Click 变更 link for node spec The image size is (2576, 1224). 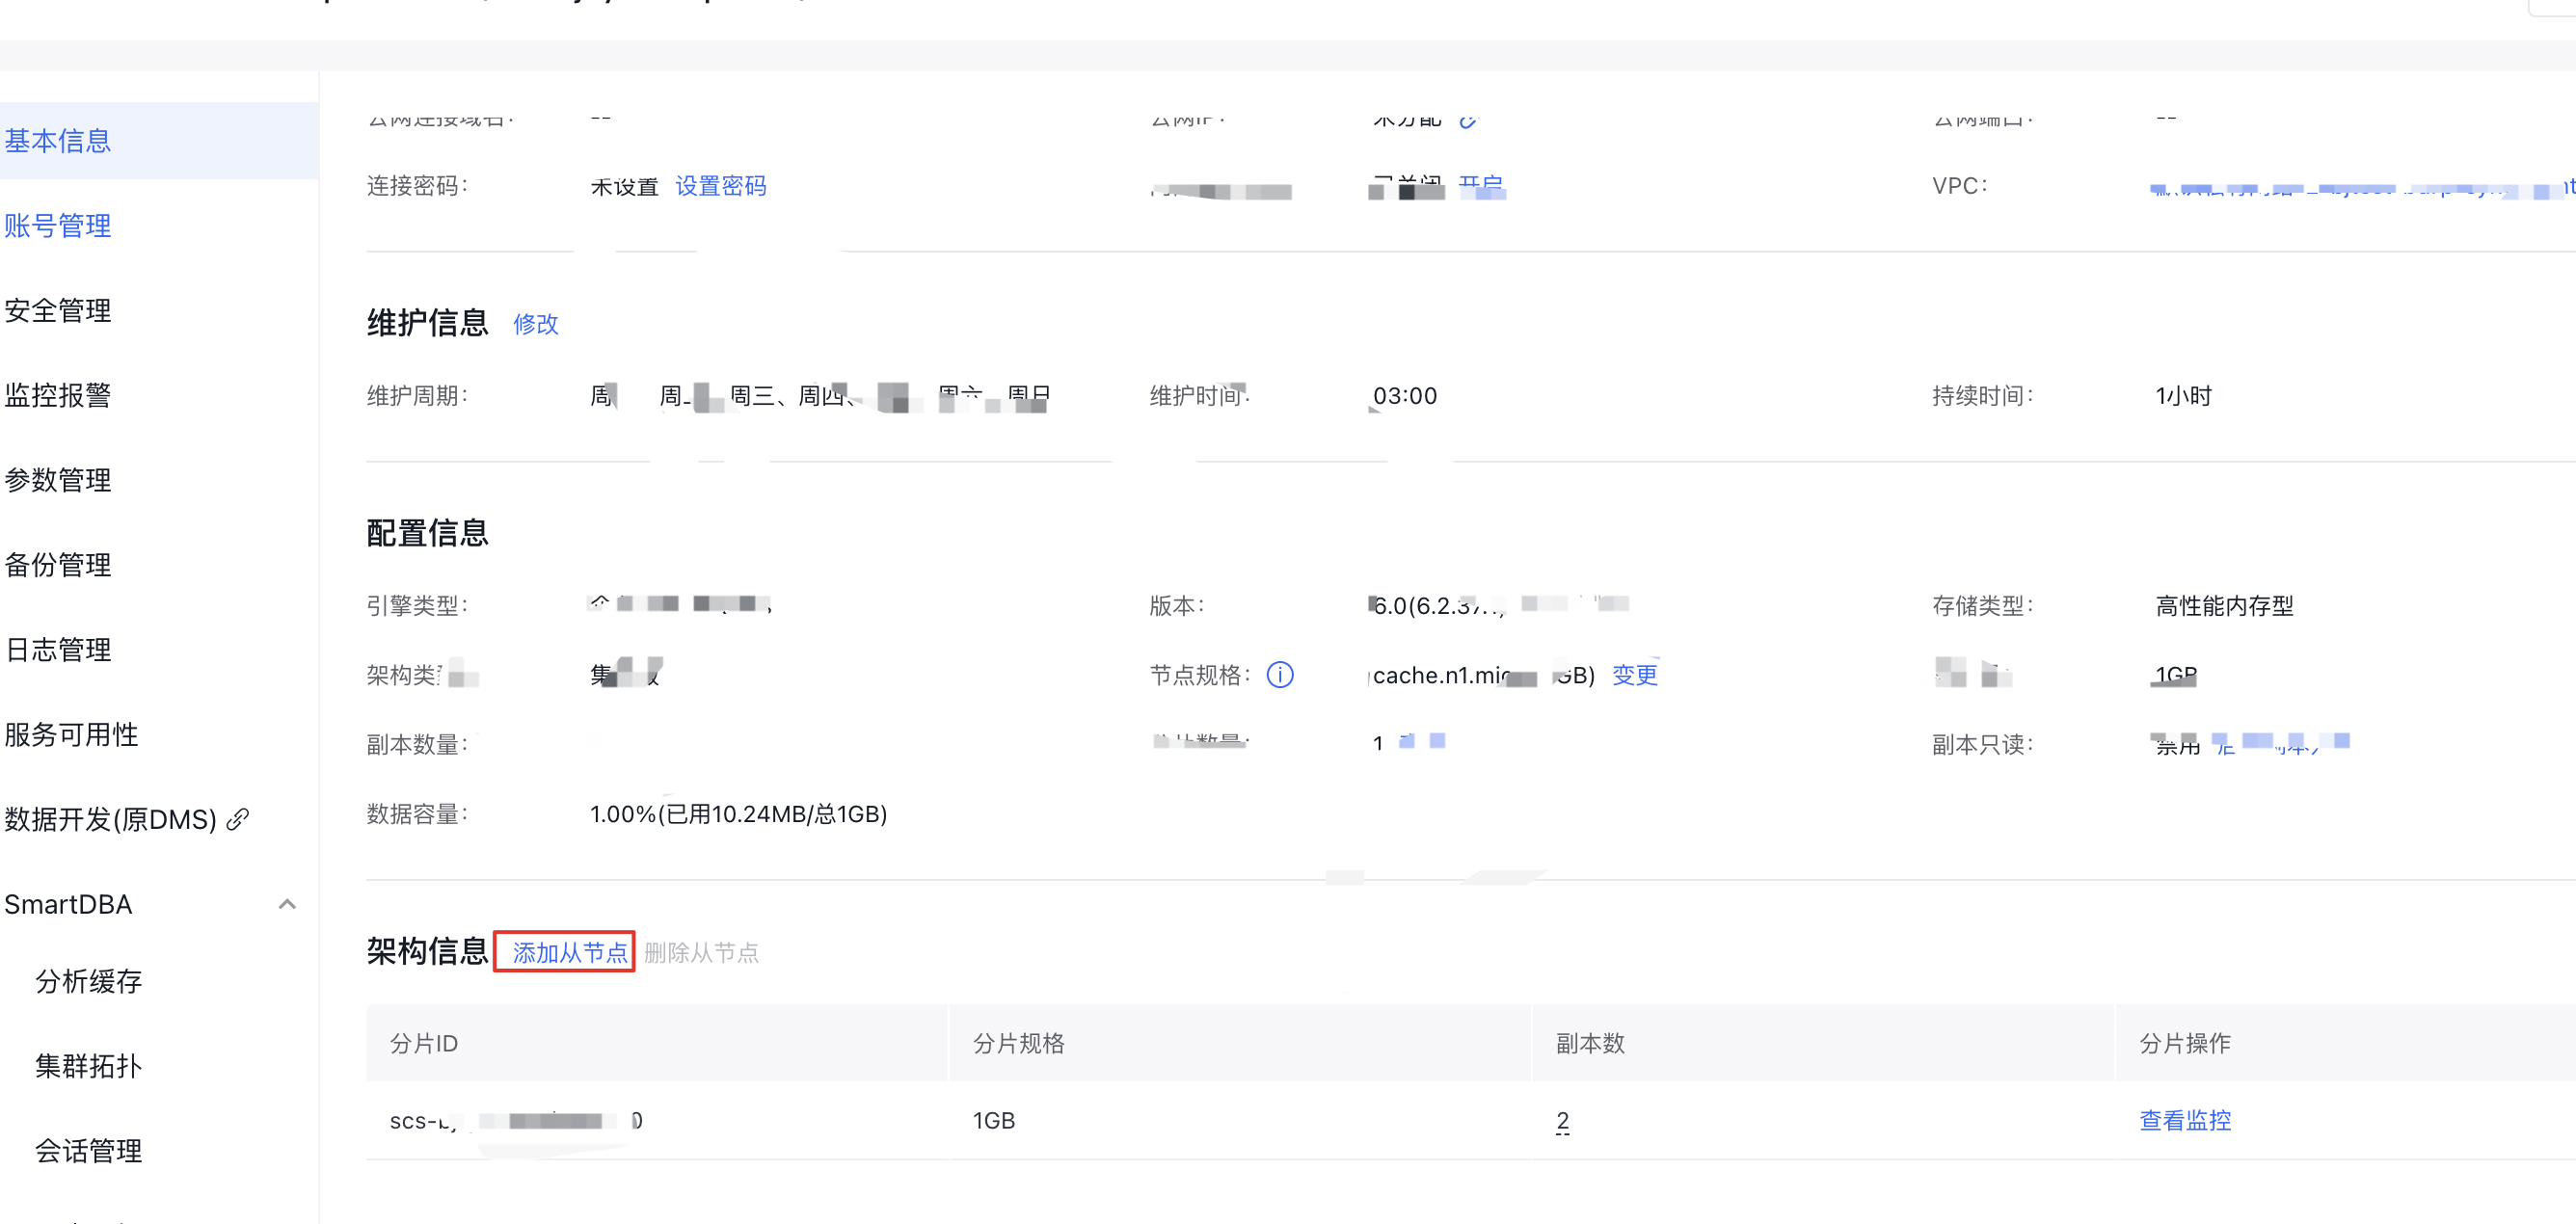click(1635, 676)
